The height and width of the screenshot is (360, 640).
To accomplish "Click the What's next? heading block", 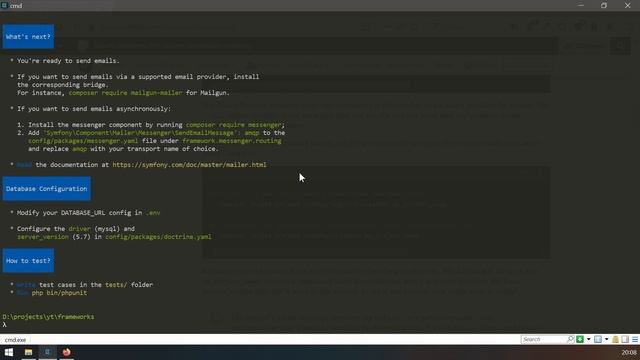I will [28, 37].
